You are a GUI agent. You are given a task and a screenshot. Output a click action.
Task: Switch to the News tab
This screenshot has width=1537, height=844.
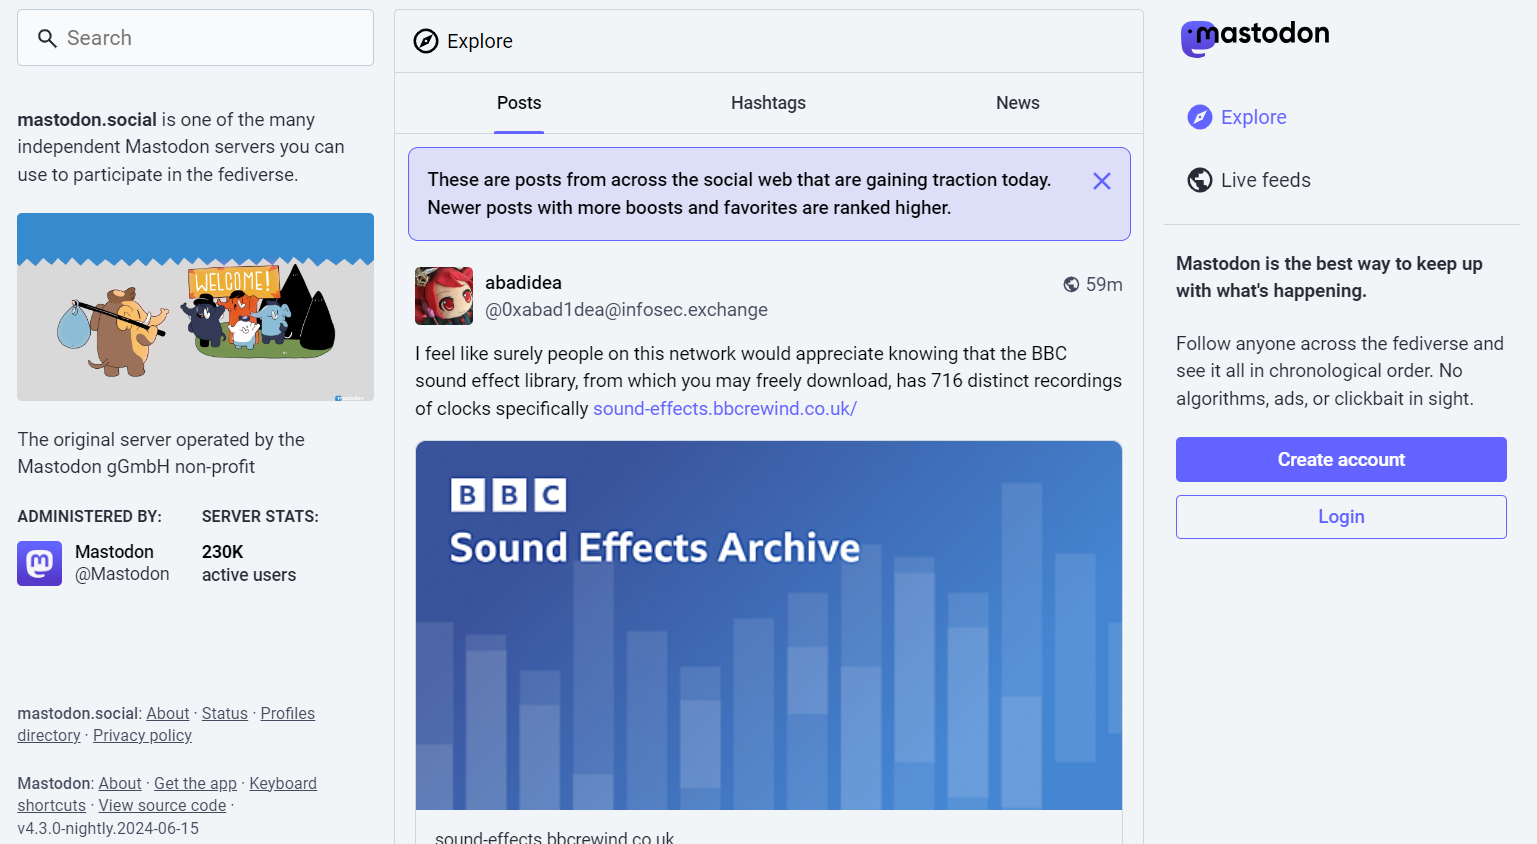(x=1018, y=103)
